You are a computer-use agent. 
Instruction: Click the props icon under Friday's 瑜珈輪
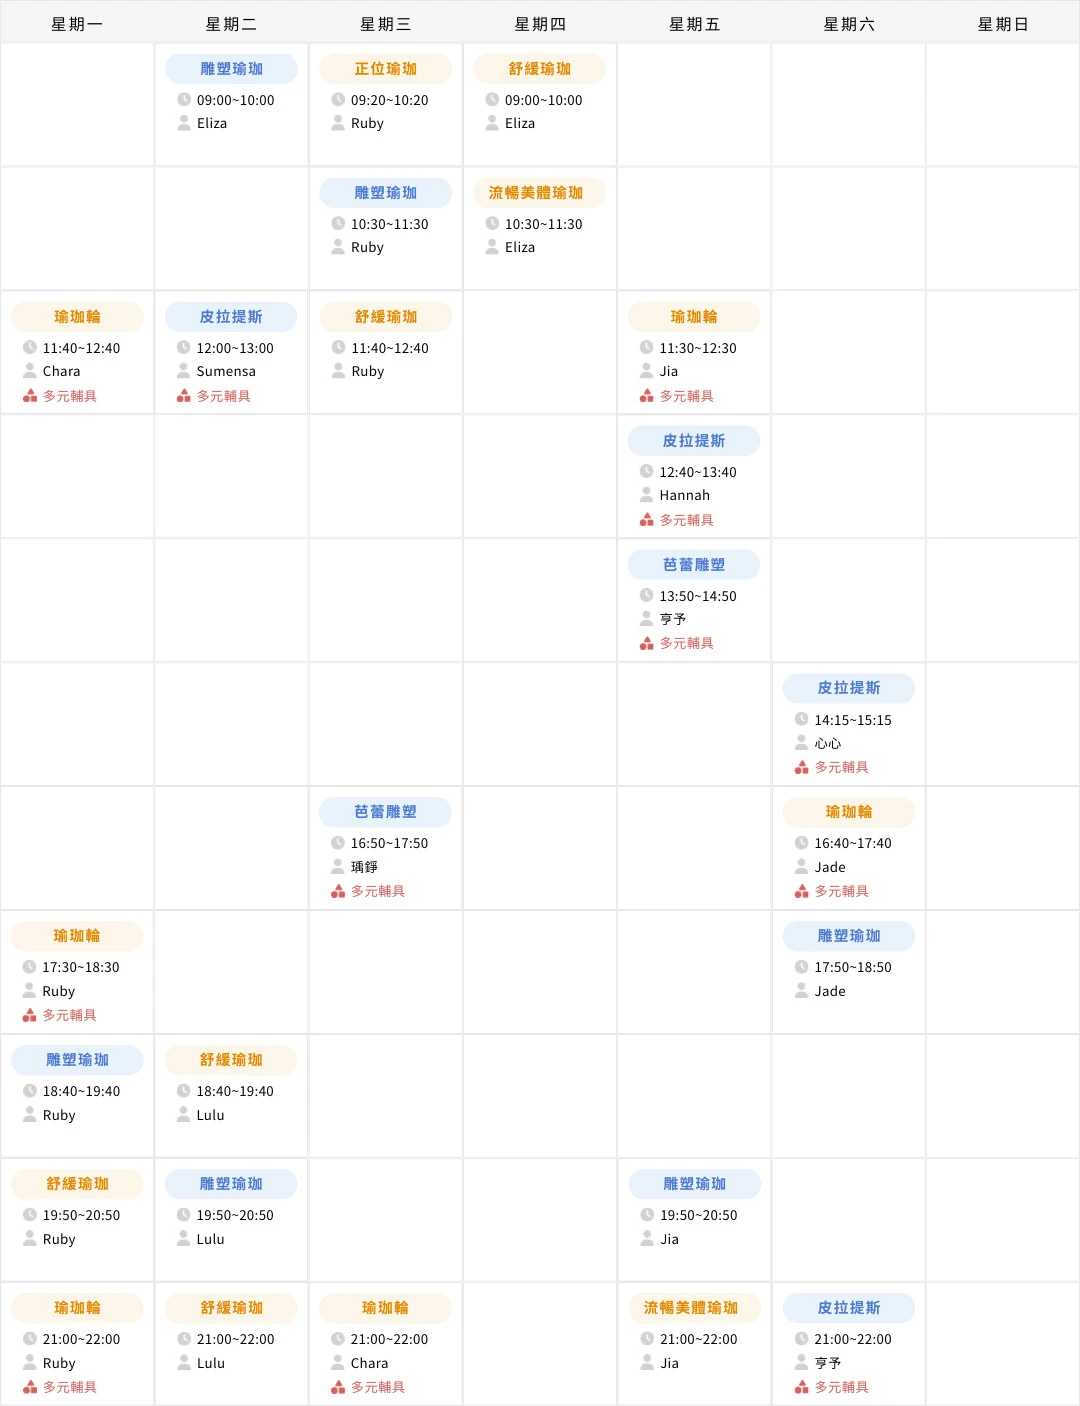(646, 395)
